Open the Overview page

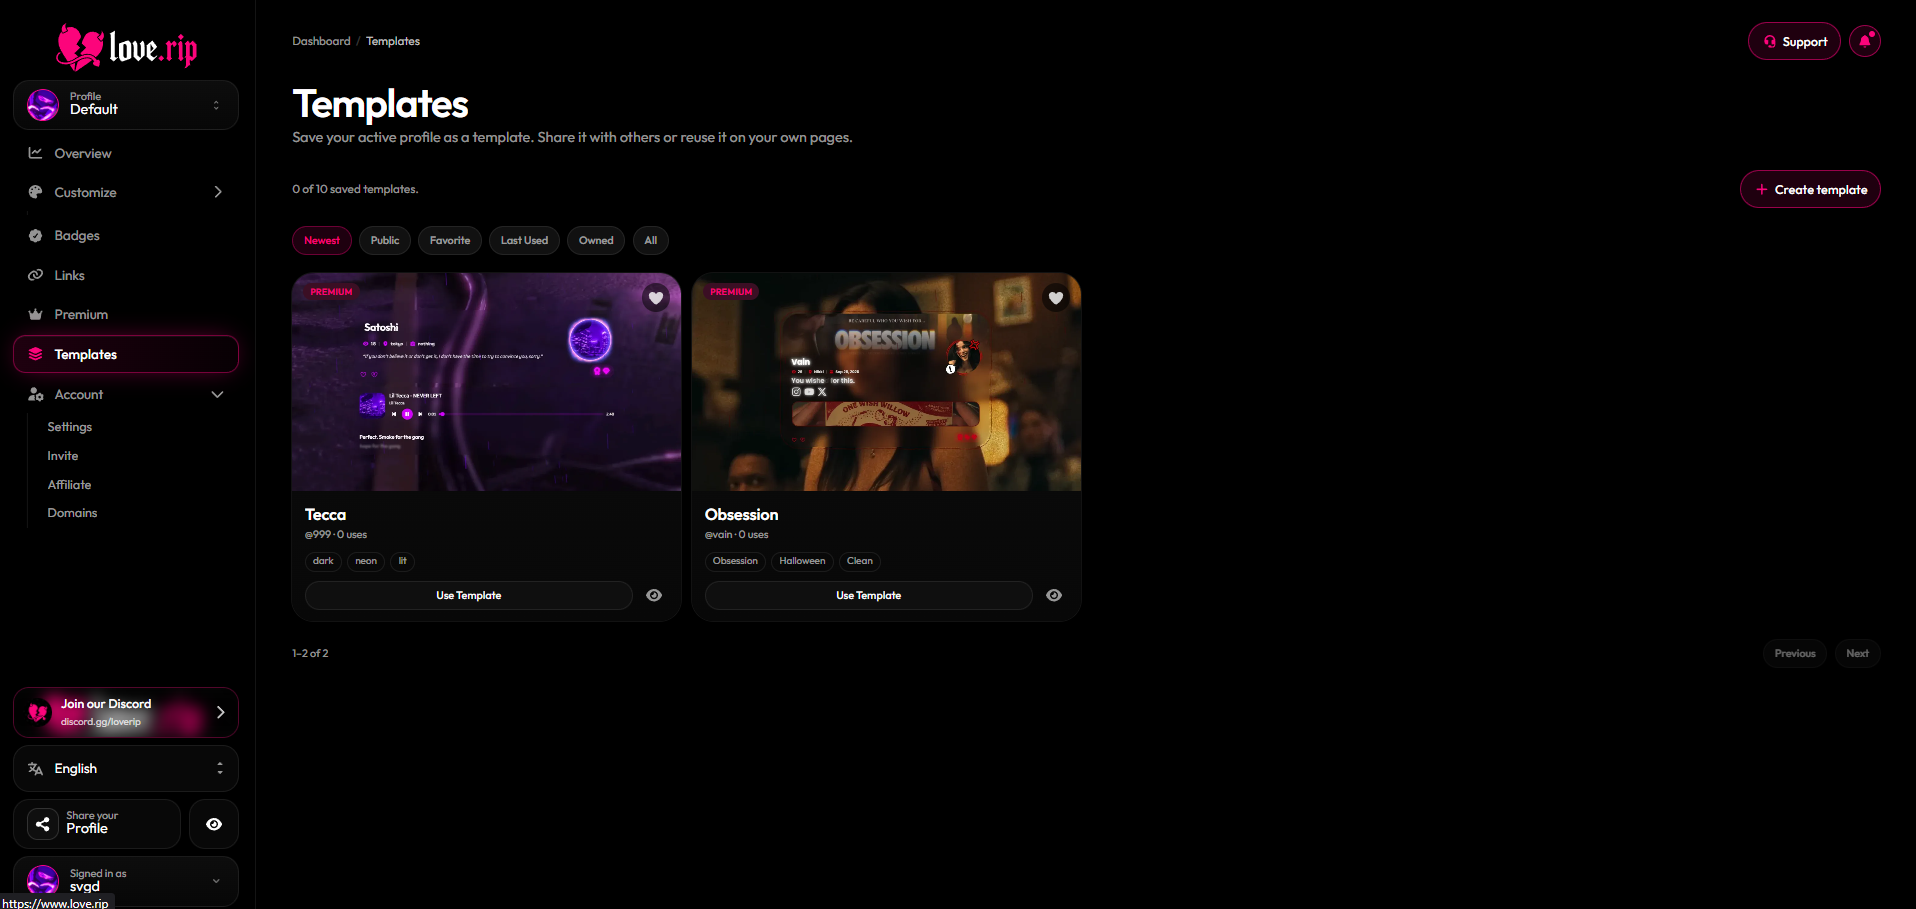[x=126, y=153]
